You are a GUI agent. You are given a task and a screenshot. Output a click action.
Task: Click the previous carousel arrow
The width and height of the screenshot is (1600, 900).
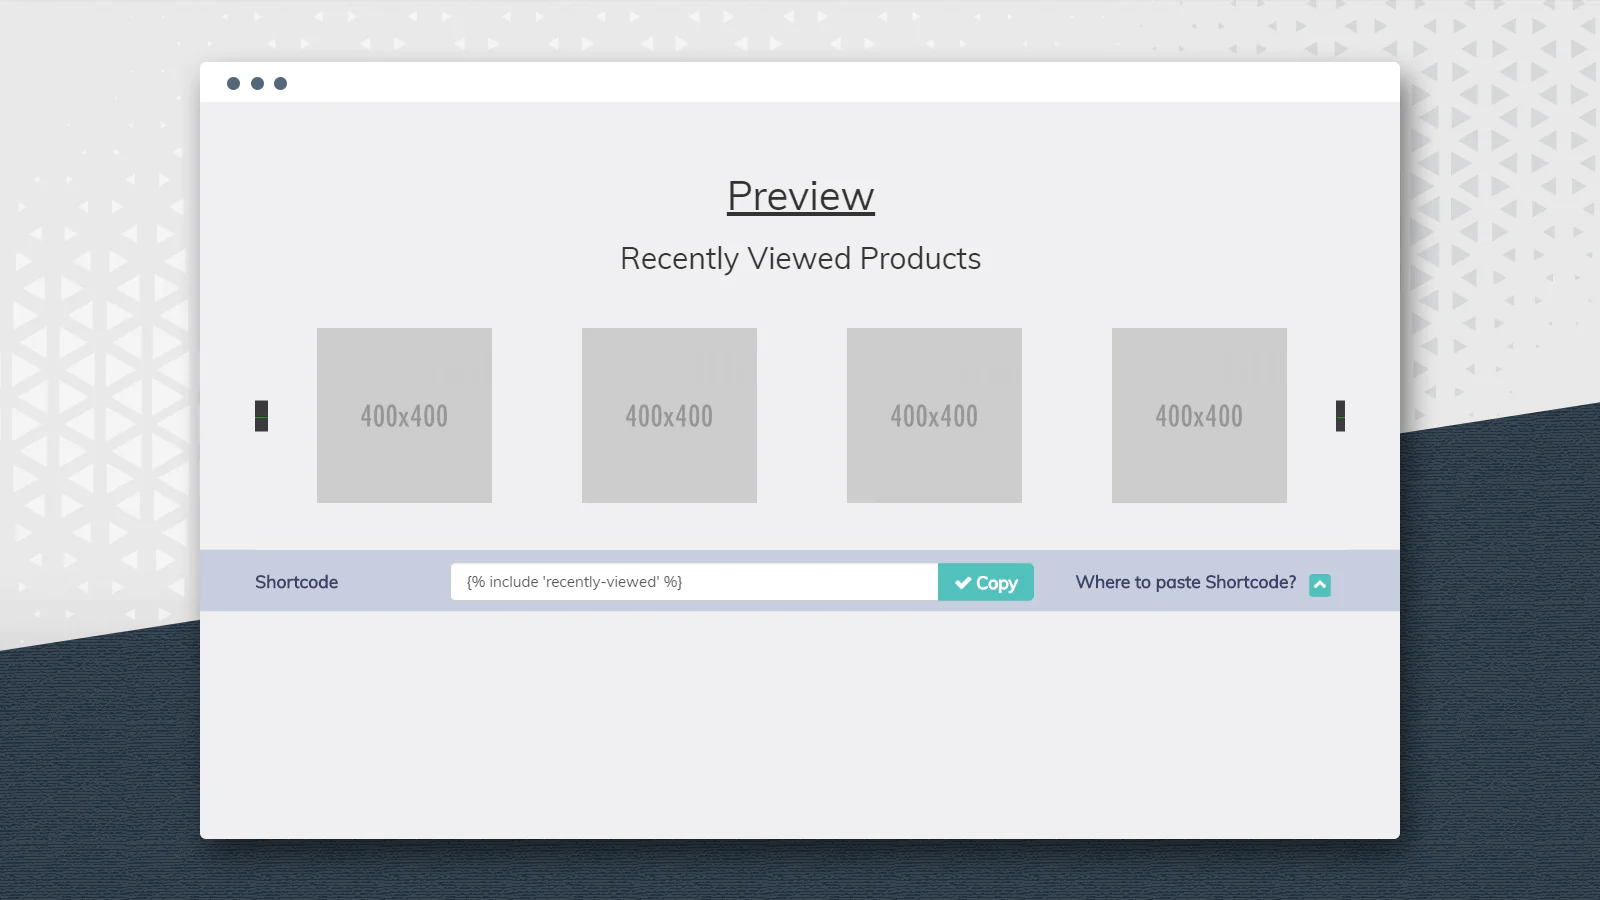(x=261, y=416)
